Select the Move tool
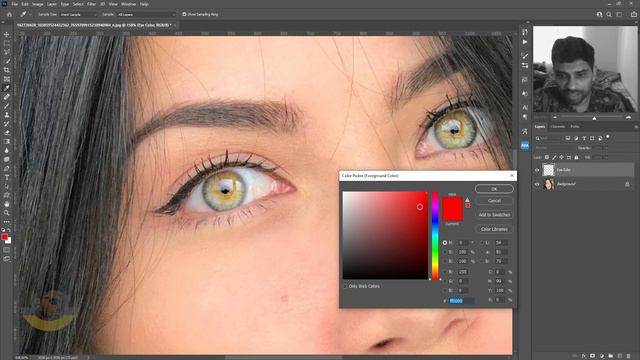Screen dimensions: 640x360 point(7,34)
